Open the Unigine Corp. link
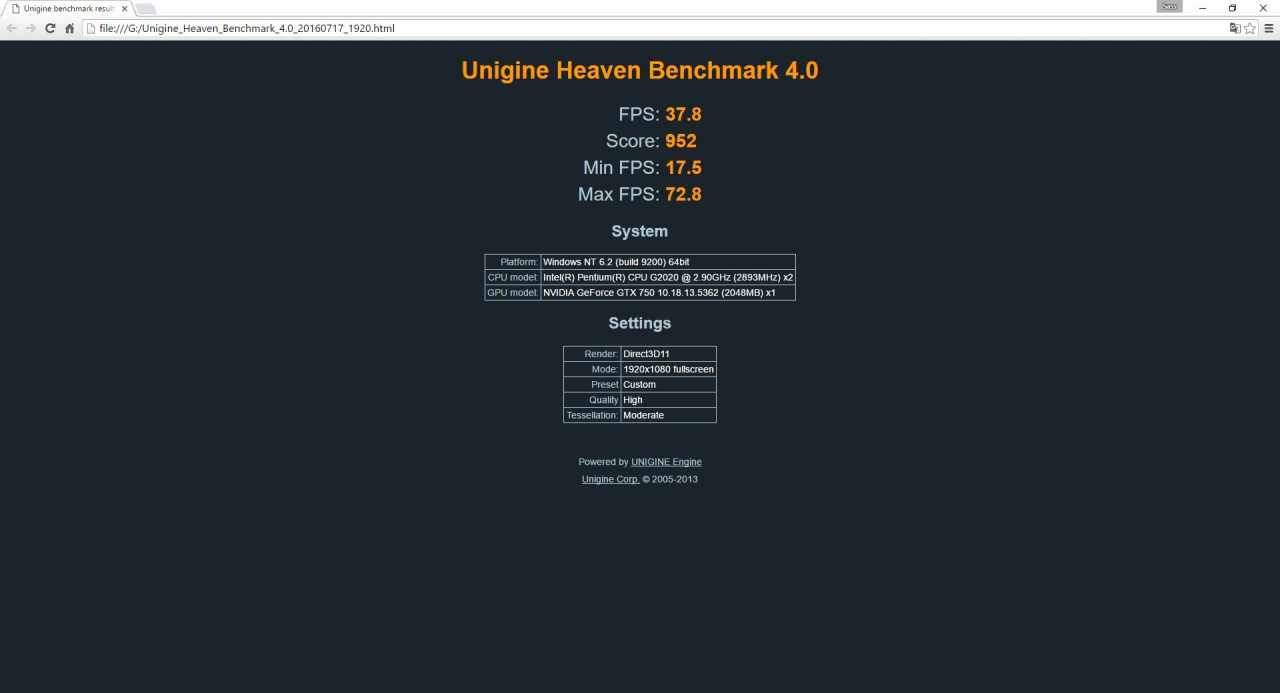The image size is (1280, 693). (x=610, y=479)
